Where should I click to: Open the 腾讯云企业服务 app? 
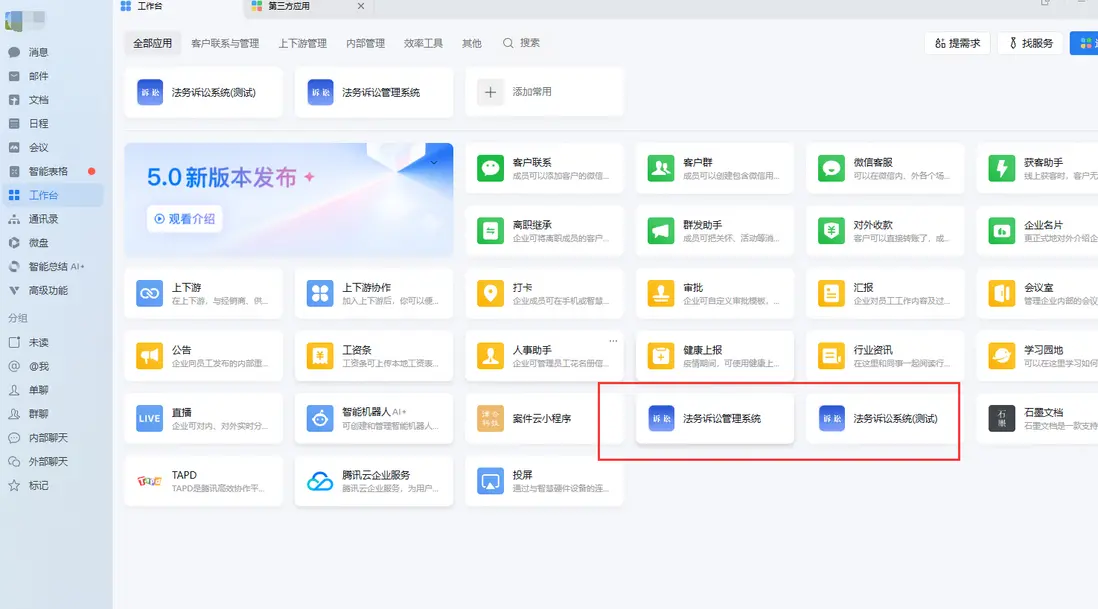[374, 481]
